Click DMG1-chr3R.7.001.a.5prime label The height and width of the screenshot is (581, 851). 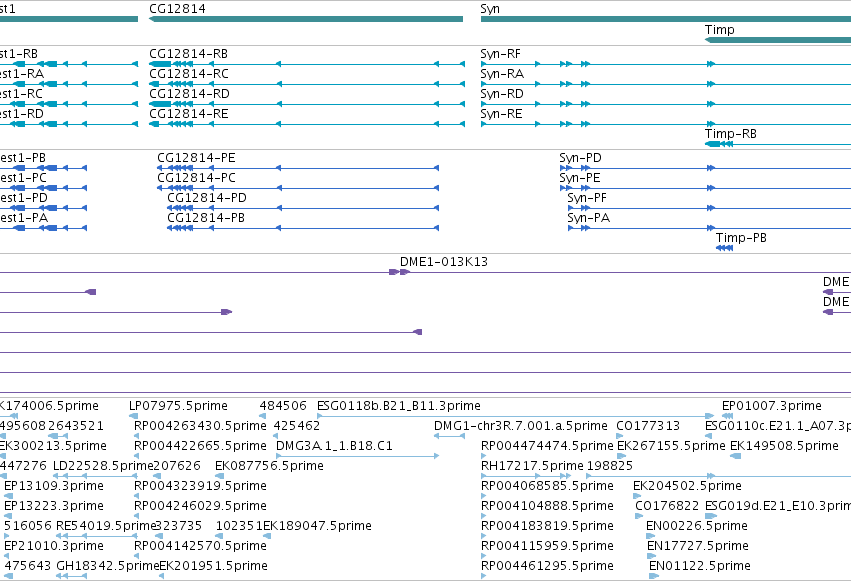point(521,426)
